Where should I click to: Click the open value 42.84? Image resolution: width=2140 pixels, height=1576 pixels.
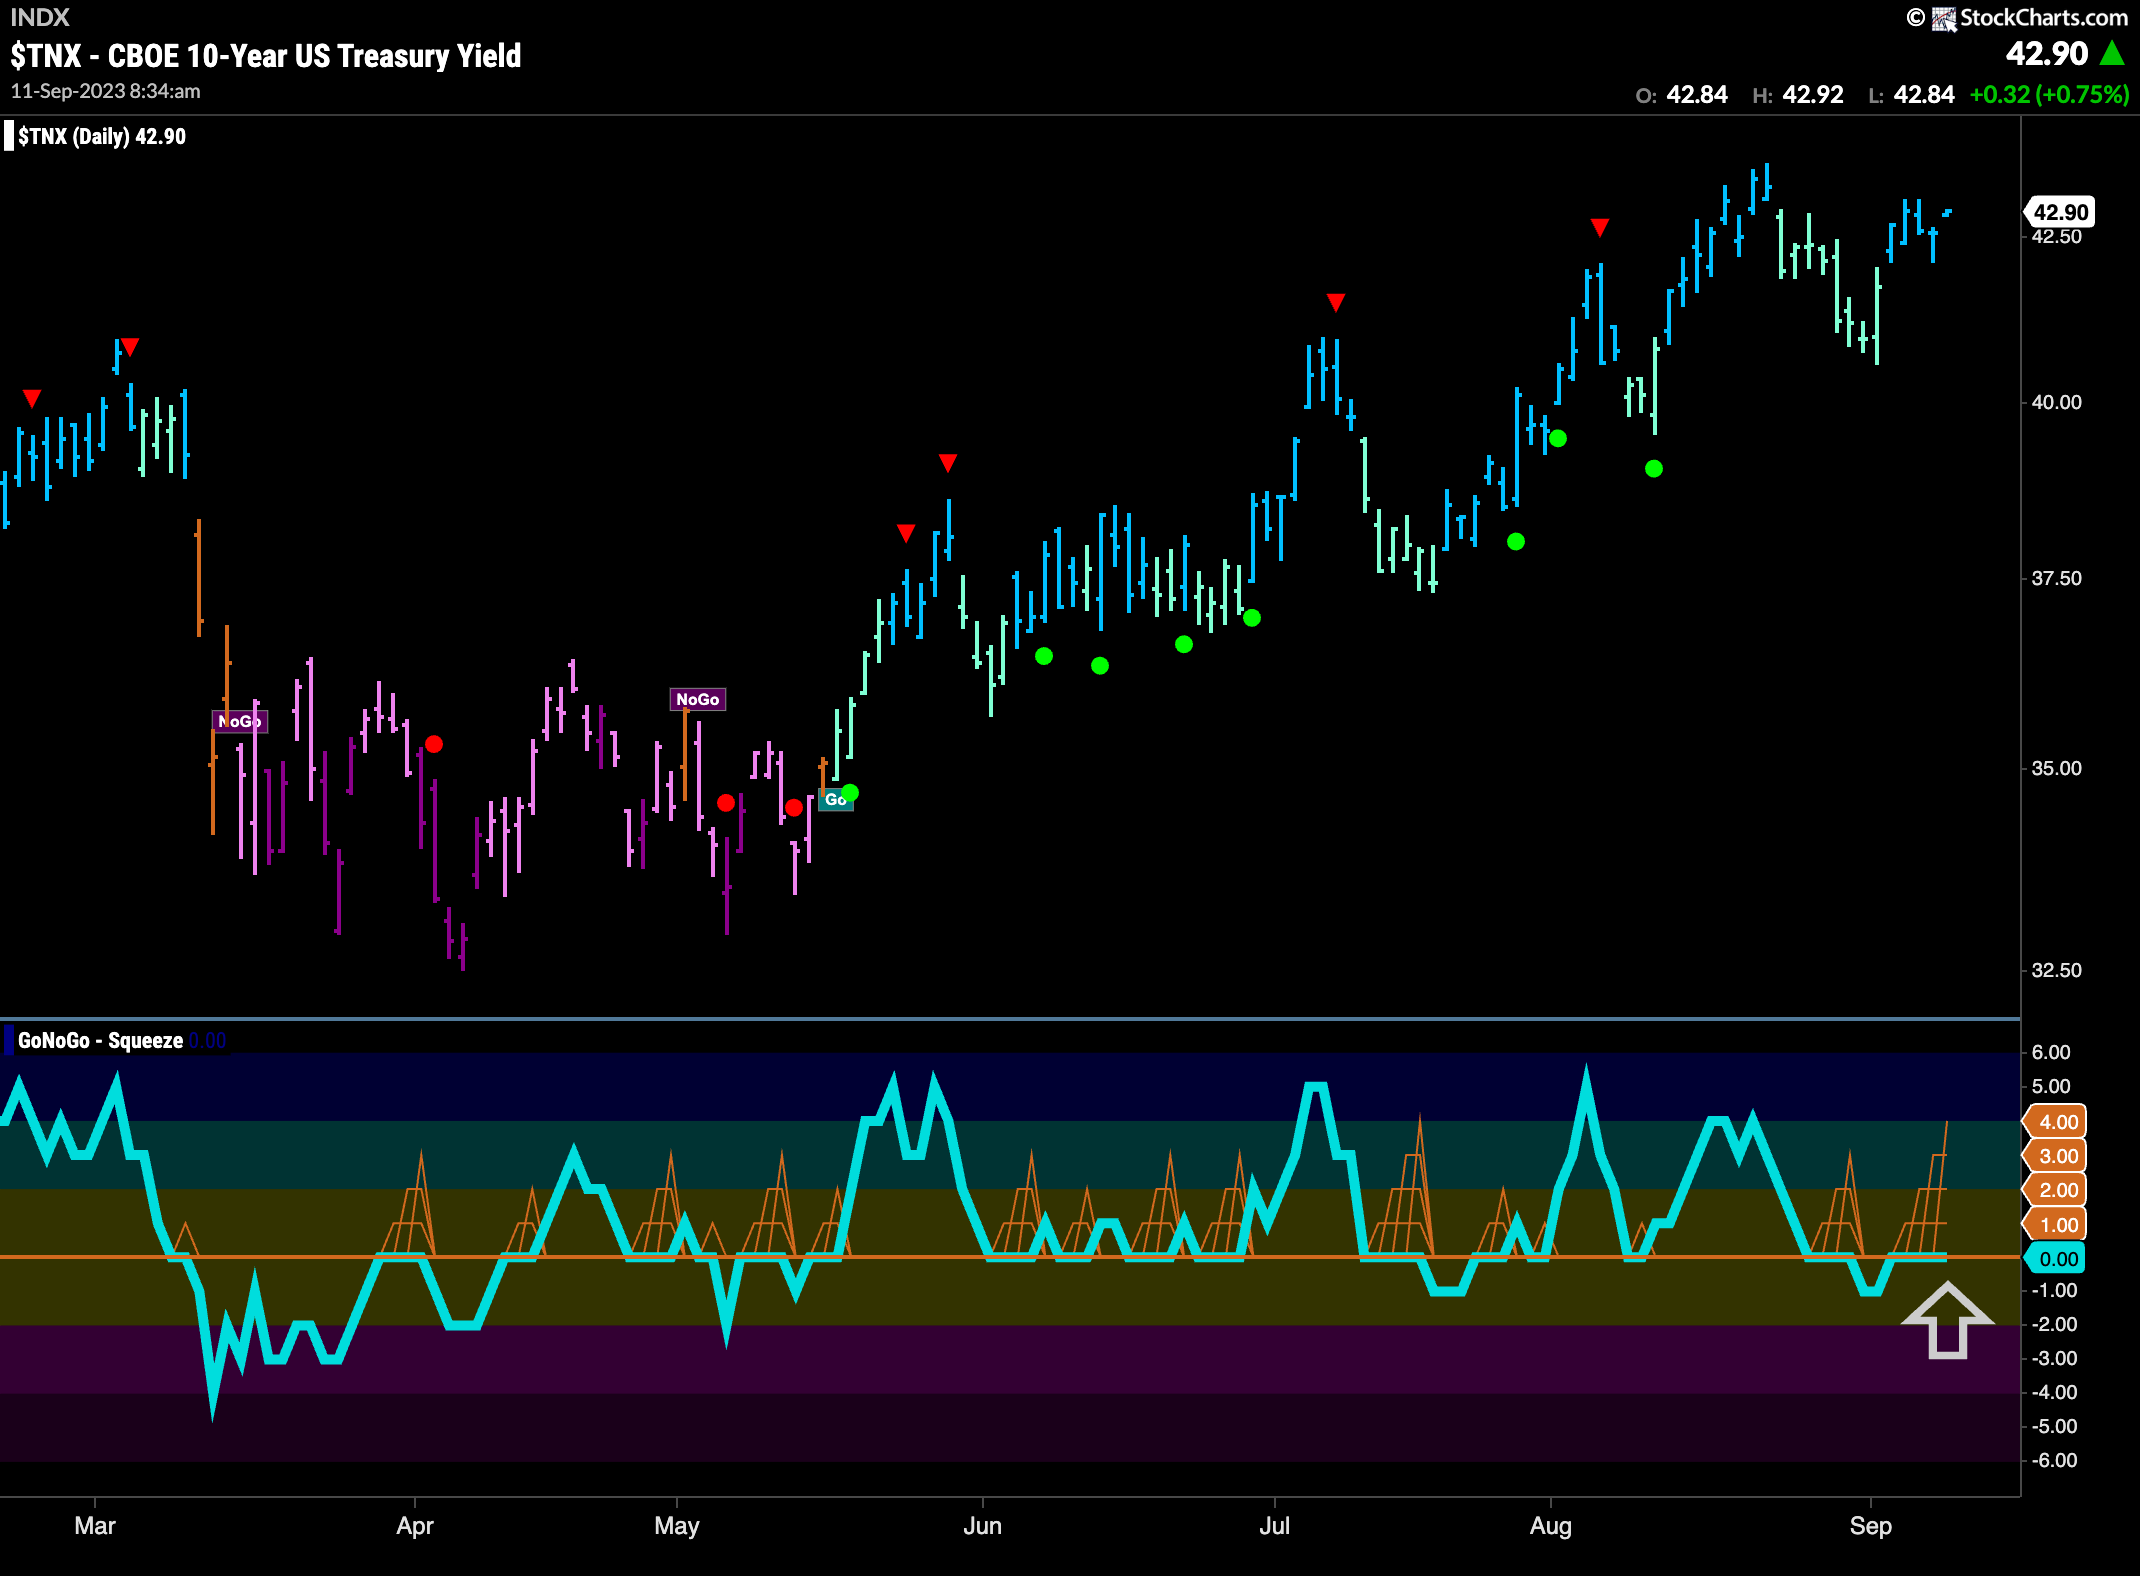click(x=1697, y=95)
